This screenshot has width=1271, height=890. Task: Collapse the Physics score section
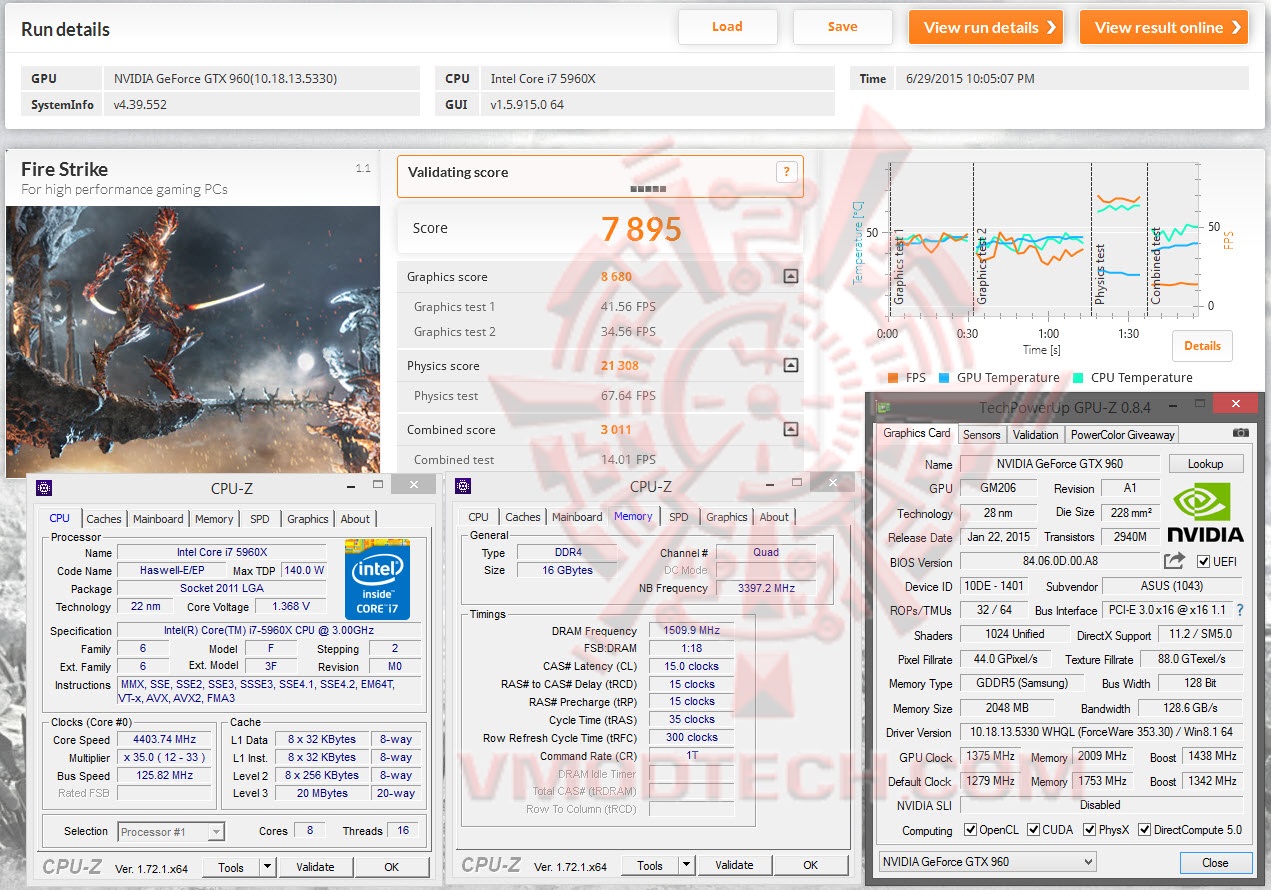(790, 366)
